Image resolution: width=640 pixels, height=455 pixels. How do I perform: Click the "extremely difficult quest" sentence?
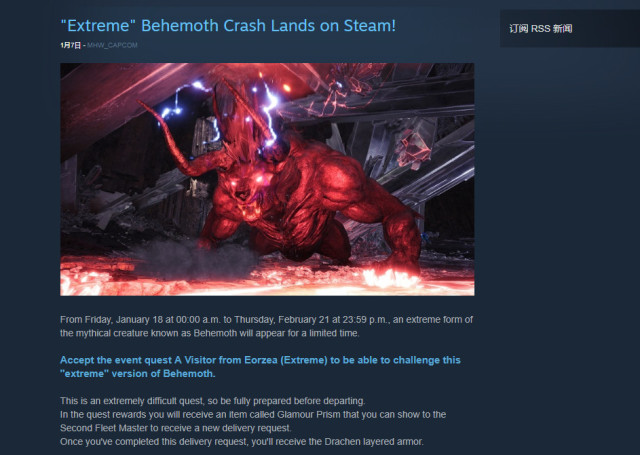pyautogui.click(x=212, y=401)
